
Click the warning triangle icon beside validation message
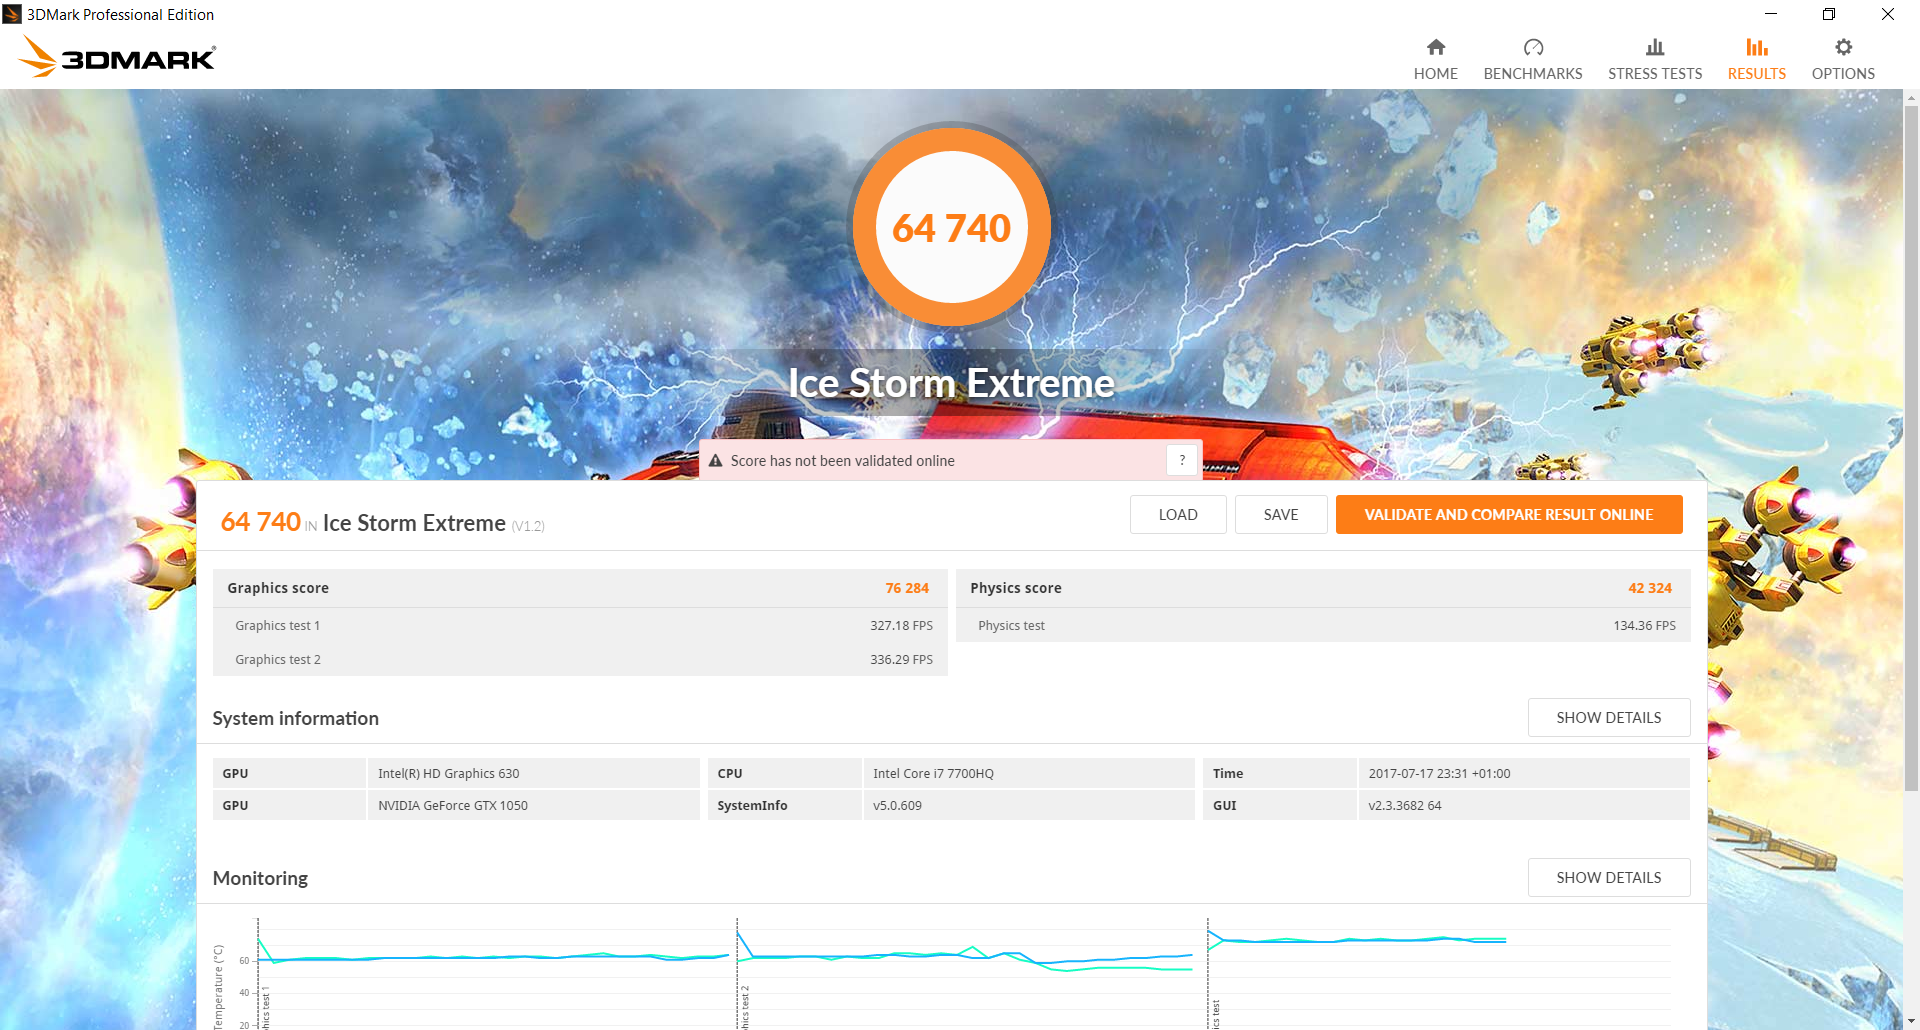pyautogui.click(x=715, y=461)
